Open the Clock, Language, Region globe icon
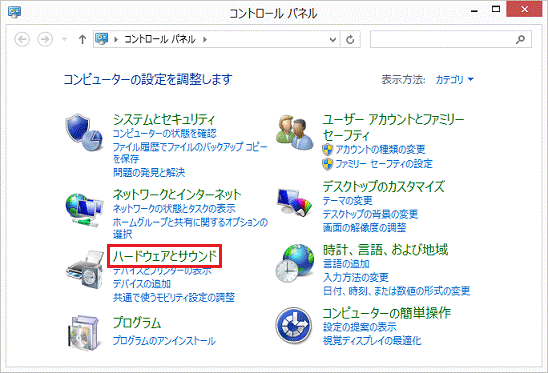The width and height of the screenshot is (548, 373). (295, 264)
